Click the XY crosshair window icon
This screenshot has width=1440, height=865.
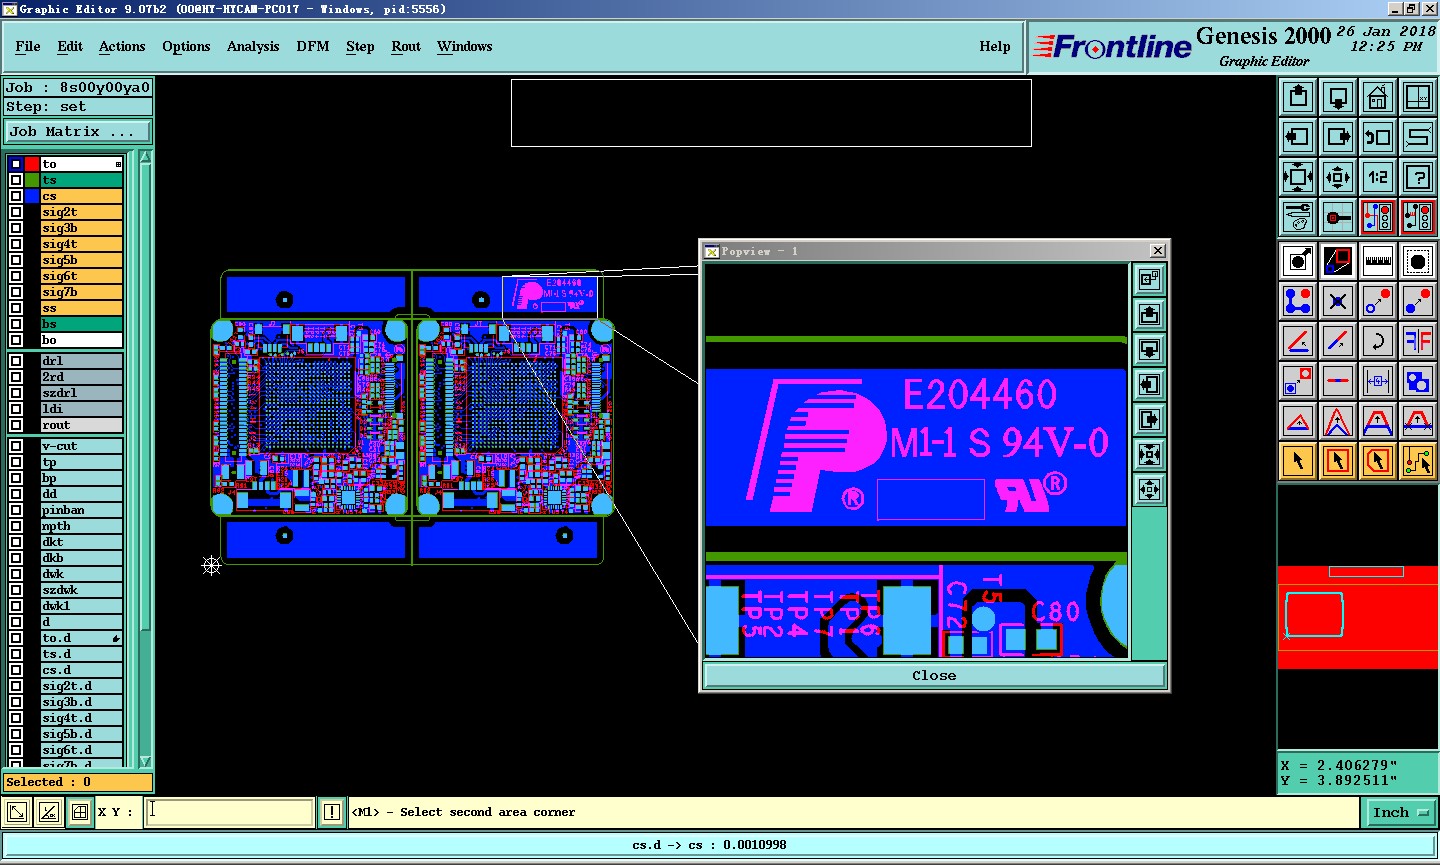(1418, 97)
